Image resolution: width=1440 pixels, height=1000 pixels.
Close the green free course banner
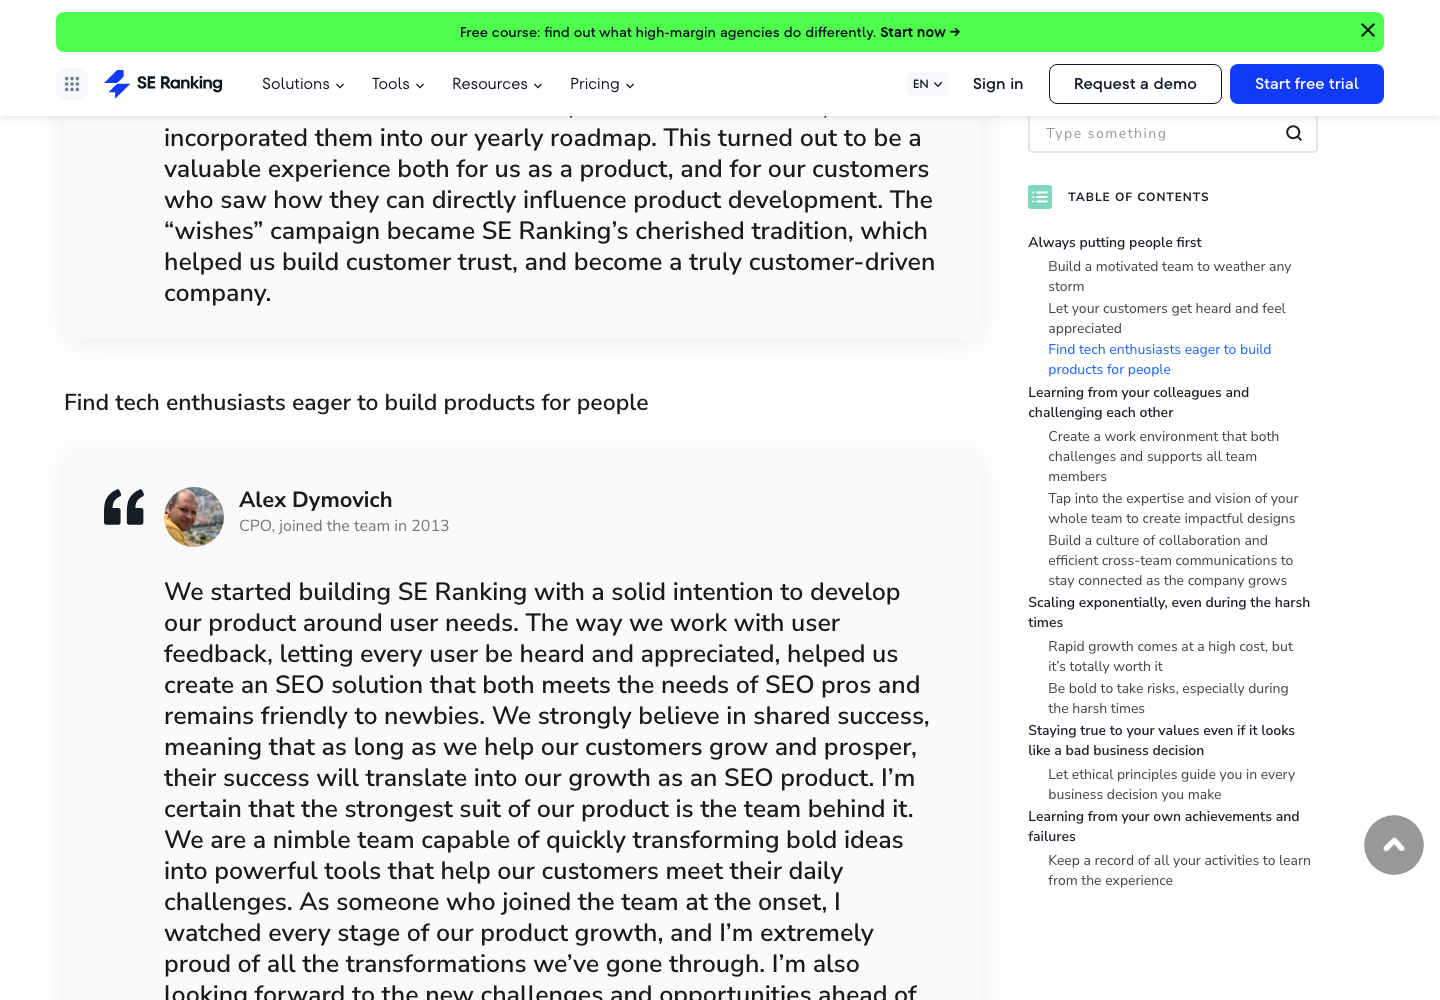coord(1368,30)
